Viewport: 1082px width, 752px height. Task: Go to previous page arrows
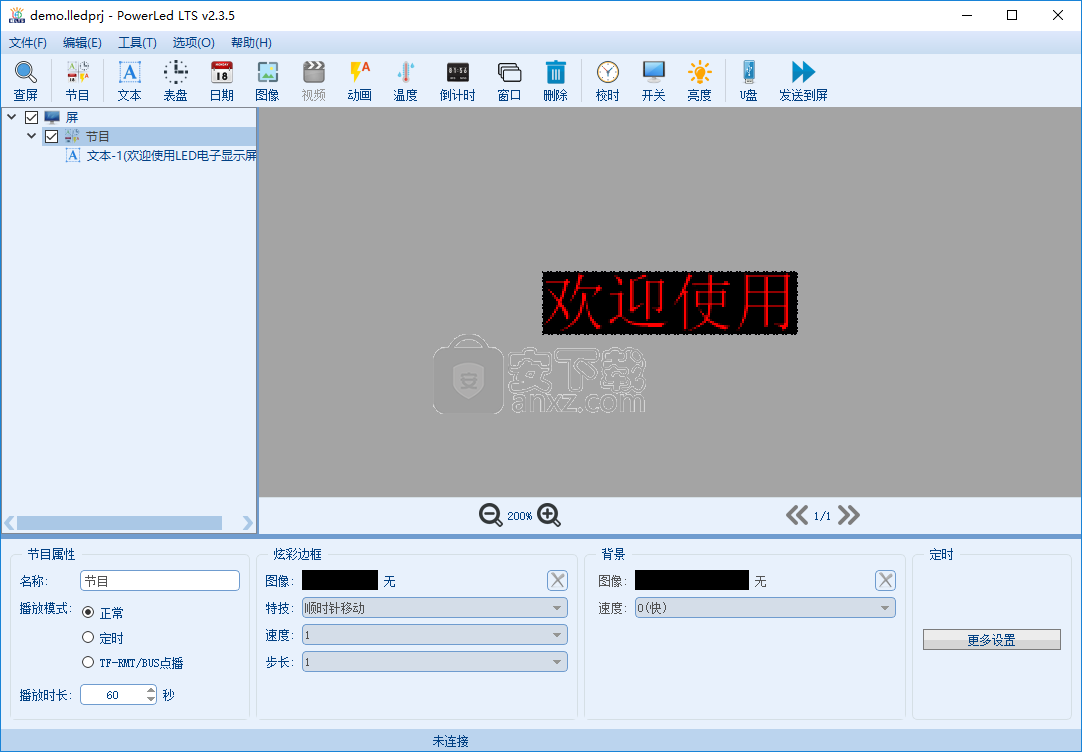(x=797, y=515)
